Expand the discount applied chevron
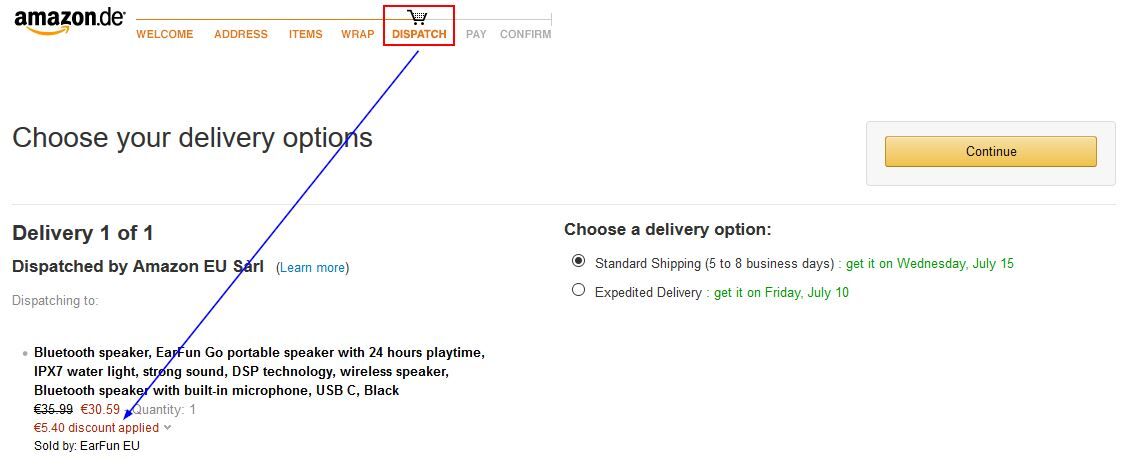 pos(167,428)
